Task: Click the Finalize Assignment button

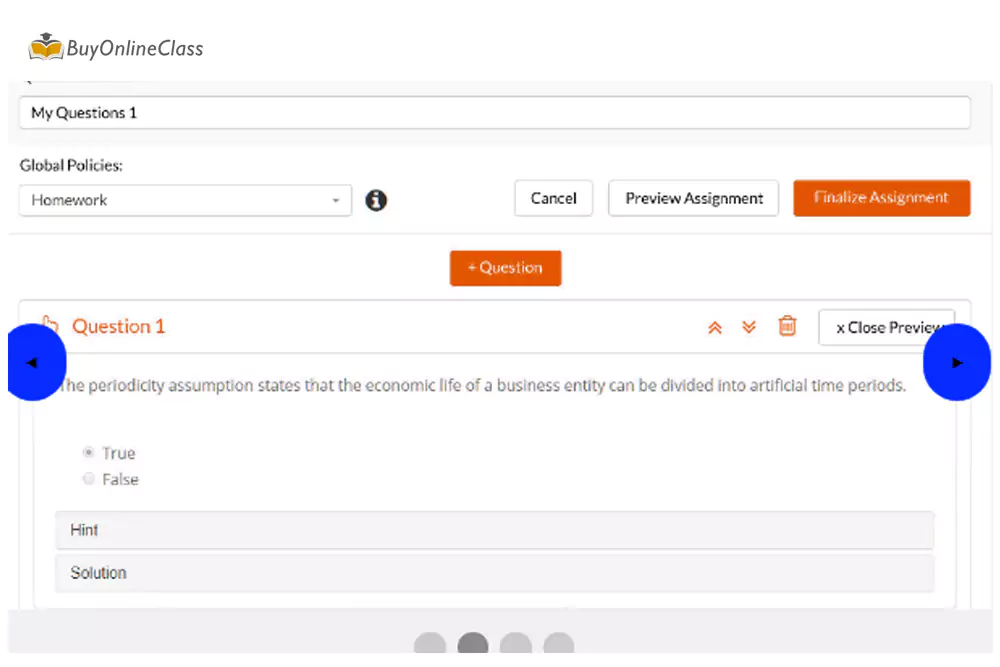Action: pos(881,198)
